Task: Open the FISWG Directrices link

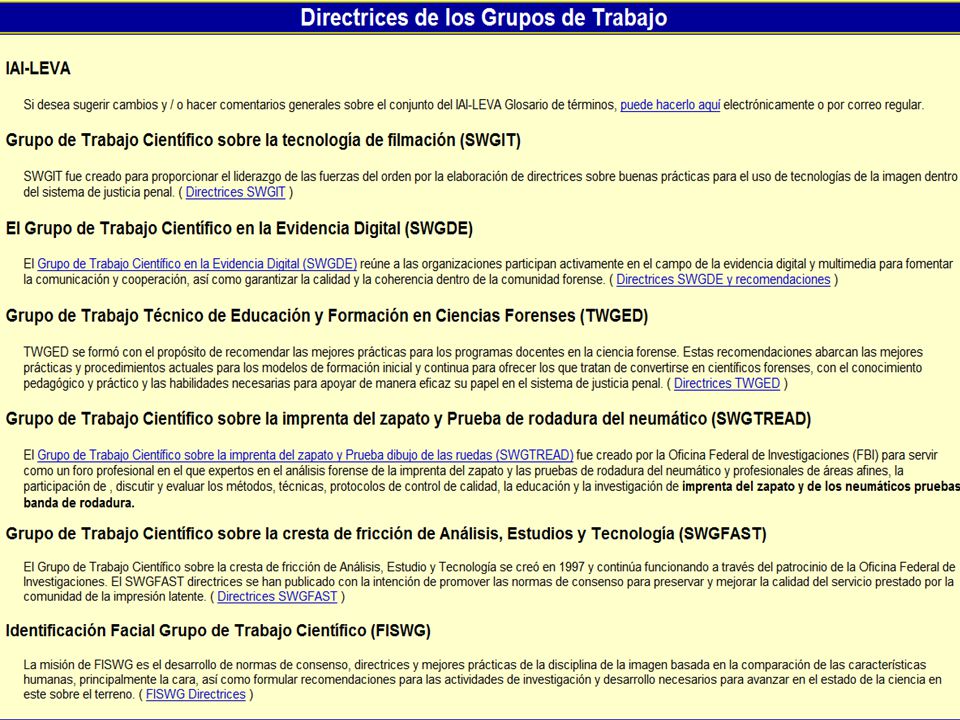Action: click(195, 694)
